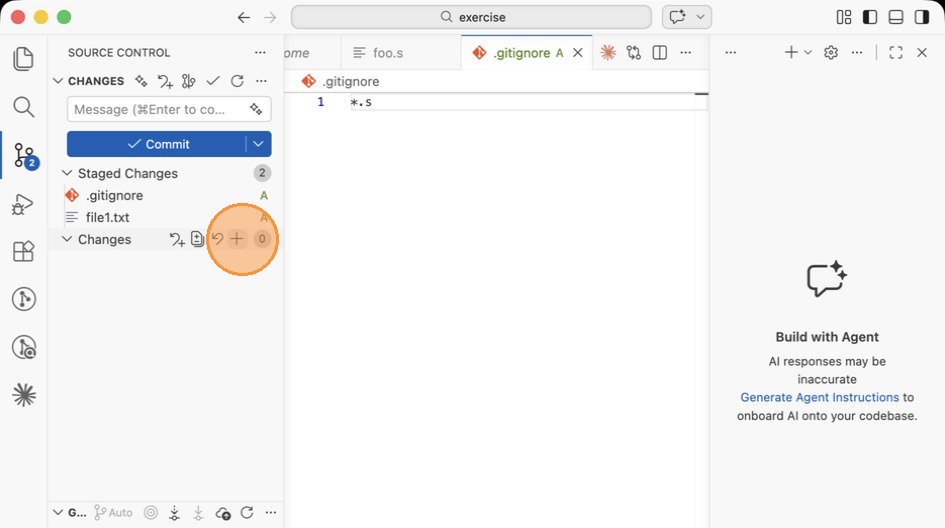The image size is (945, 528).
Task: Open the Explorer view in activity bar
Action: click(x=24, y=59)
